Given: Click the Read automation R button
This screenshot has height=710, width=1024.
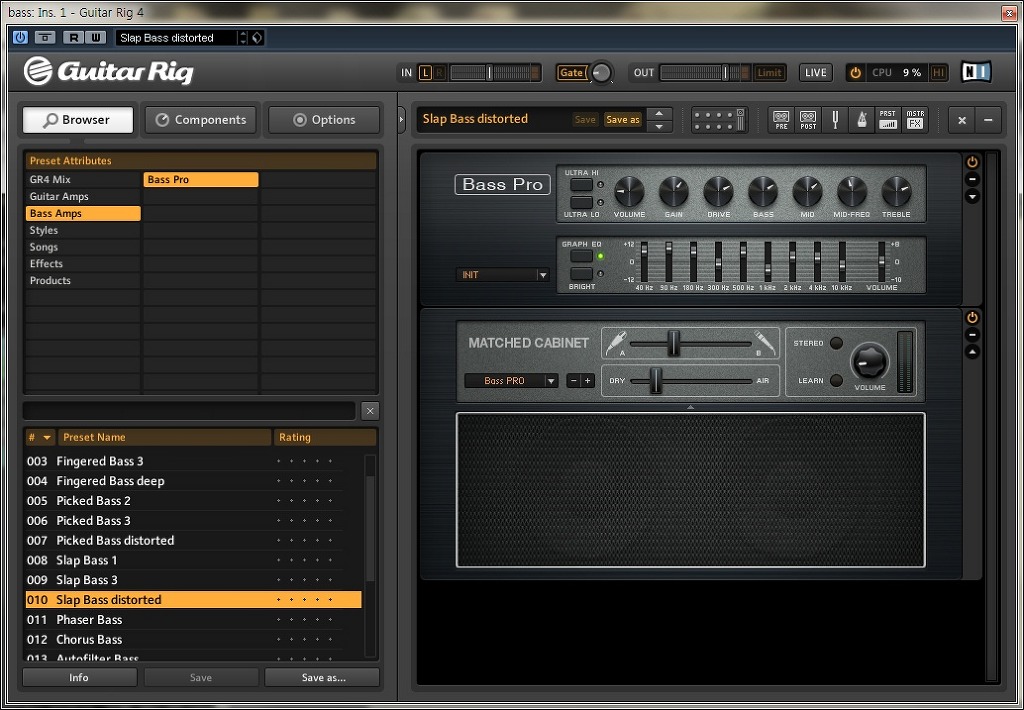Looking at the screenshot, I should click(x=73, y=37).
